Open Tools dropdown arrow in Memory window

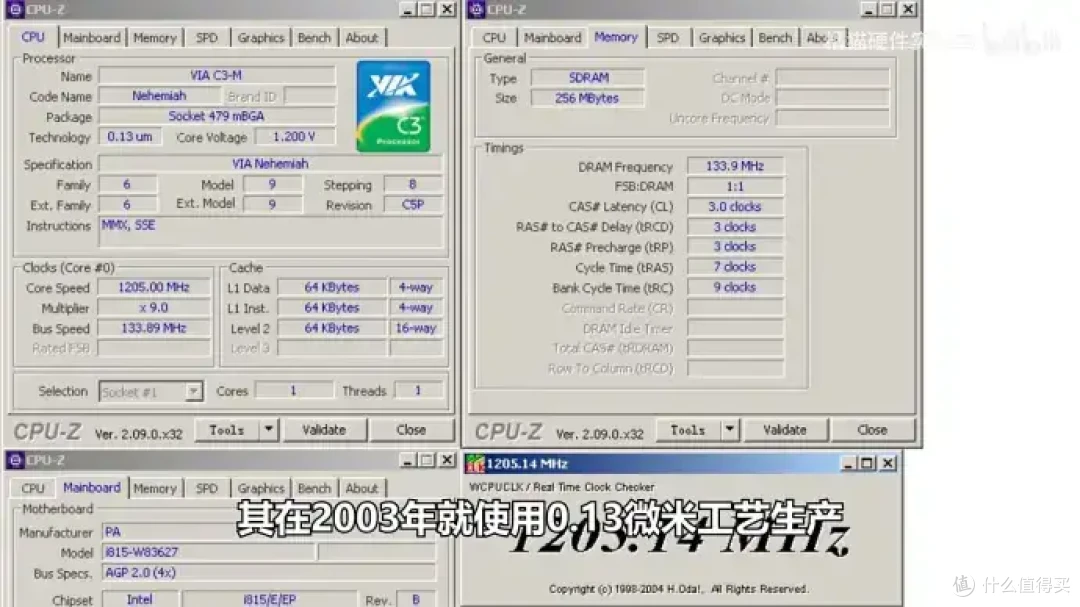pos(729,430)
